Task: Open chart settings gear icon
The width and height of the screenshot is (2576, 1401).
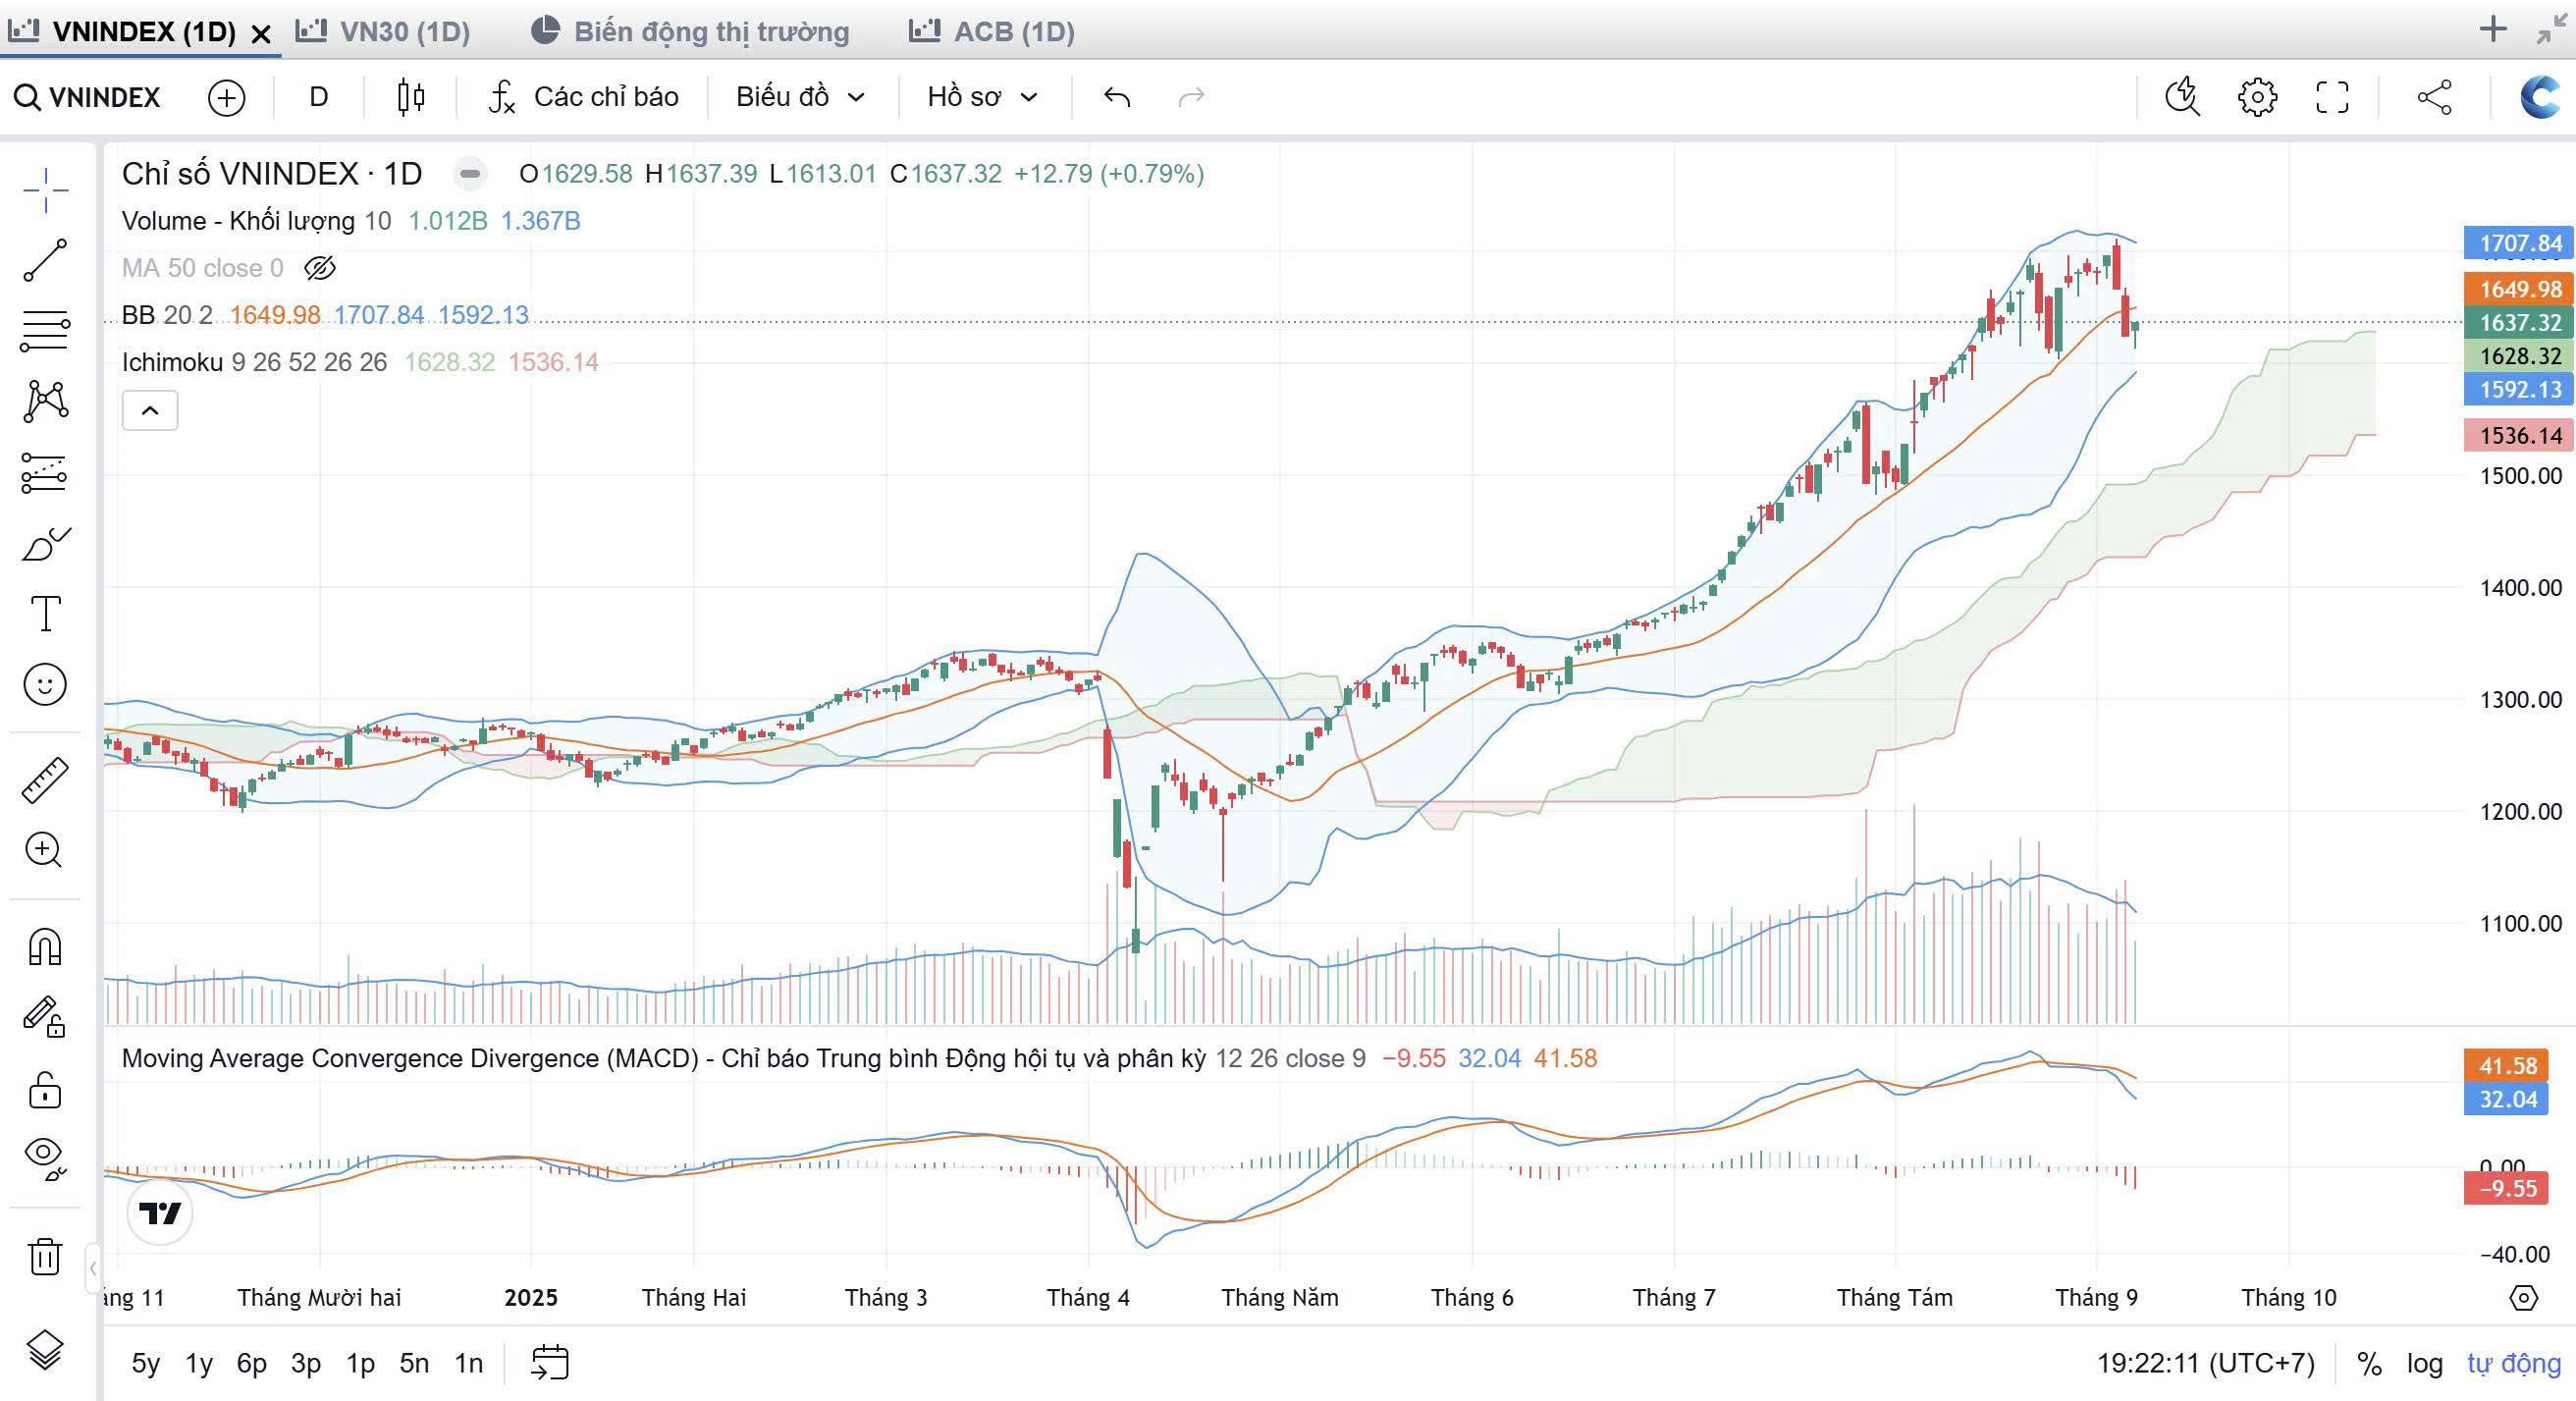Action: 2257,97
